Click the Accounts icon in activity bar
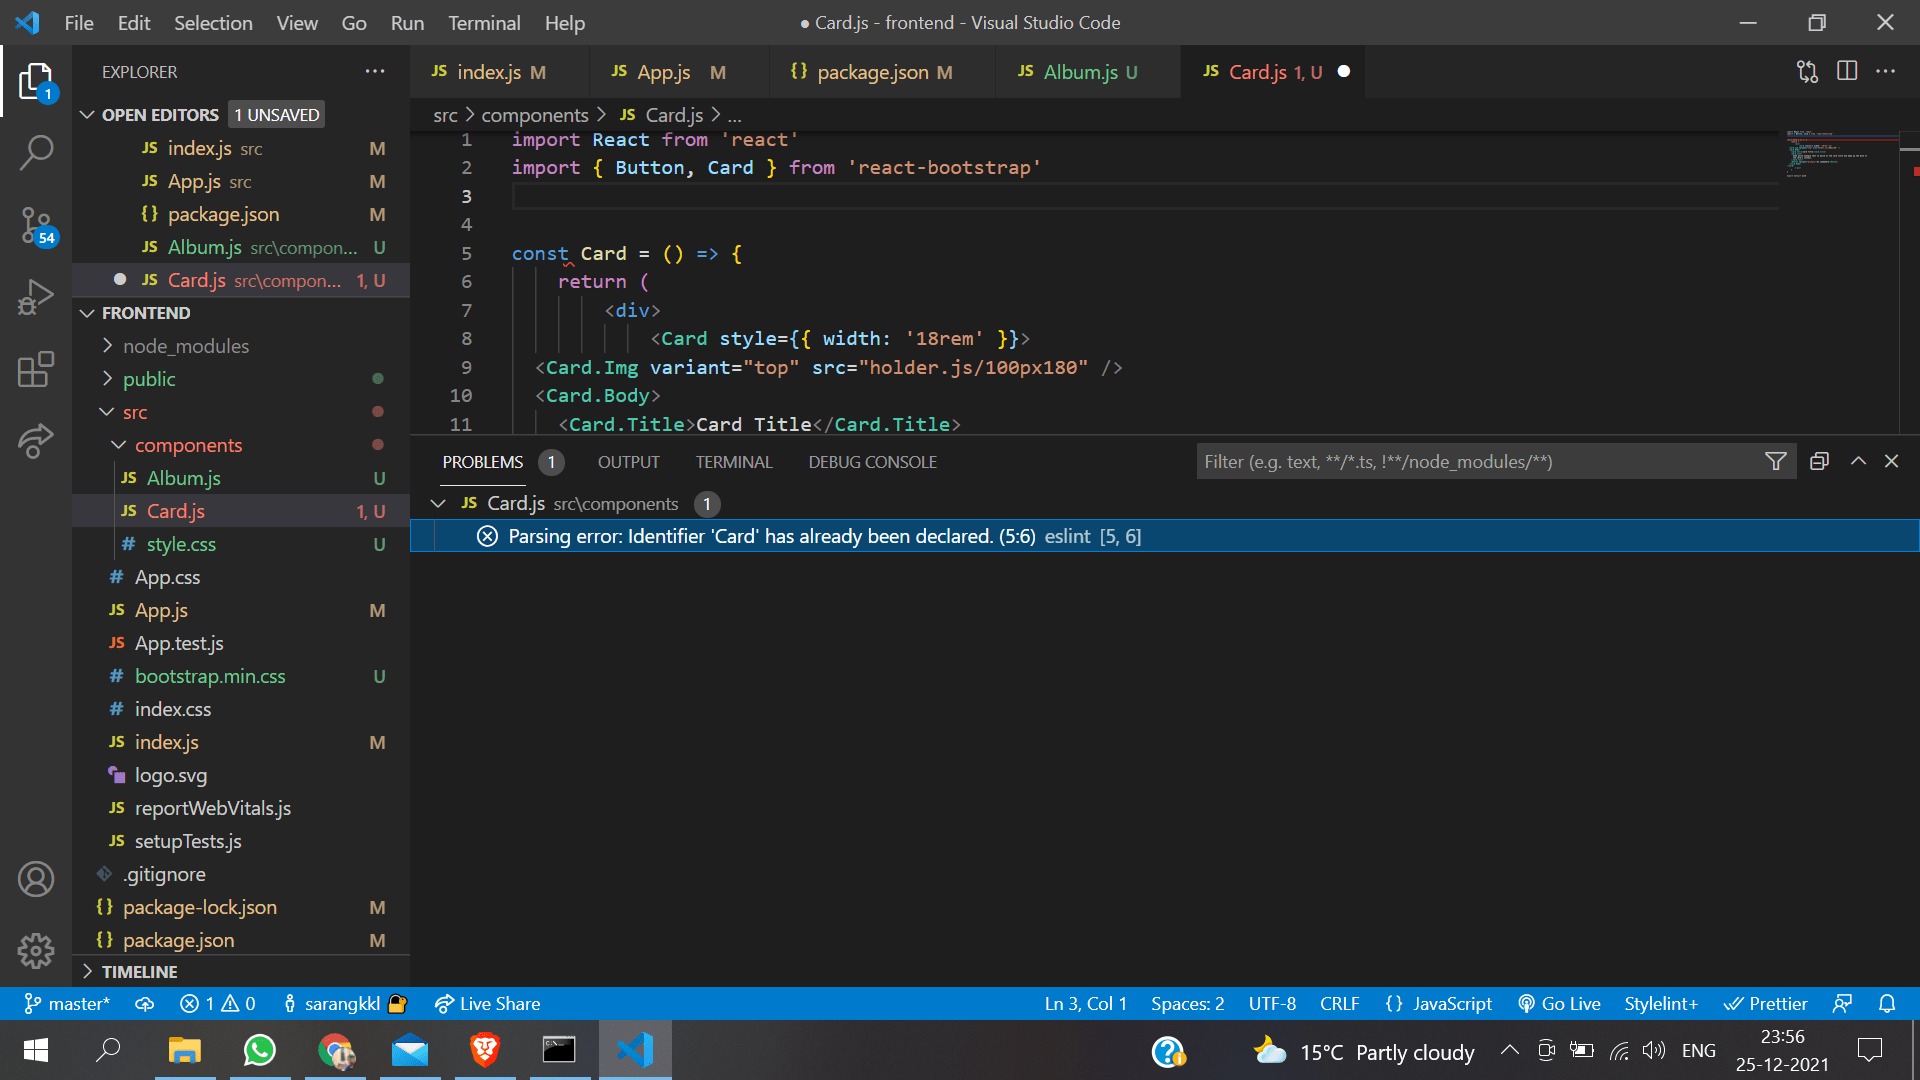 pos(36,879)
